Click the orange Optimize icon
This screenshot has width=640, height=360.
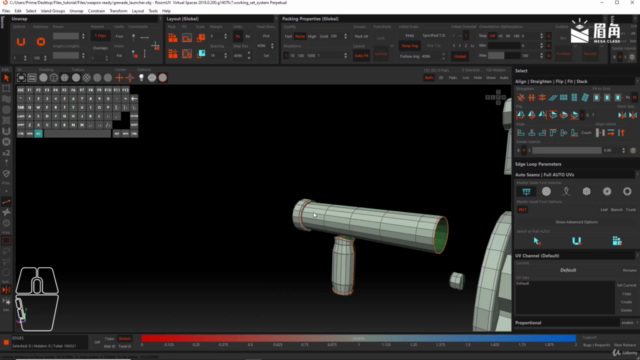[41, 42]
